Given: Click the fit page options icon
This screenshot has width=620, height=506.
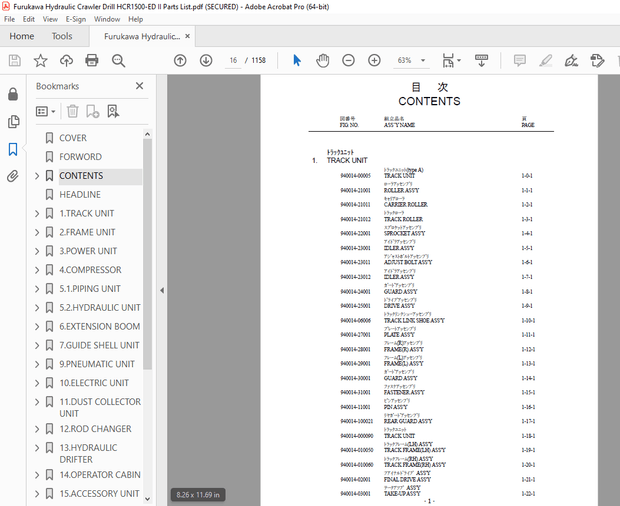Looking at the screenshot, I should point(448,60).
